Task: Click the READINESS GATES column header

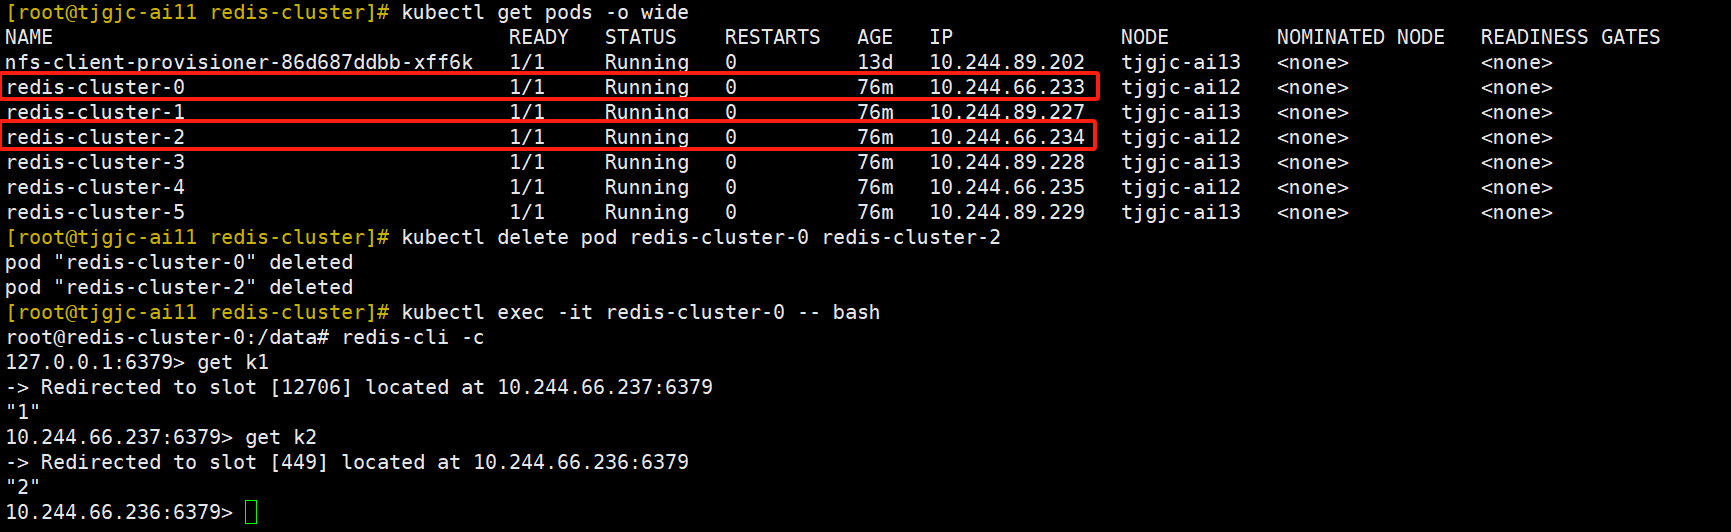Action: point(1571,37)
